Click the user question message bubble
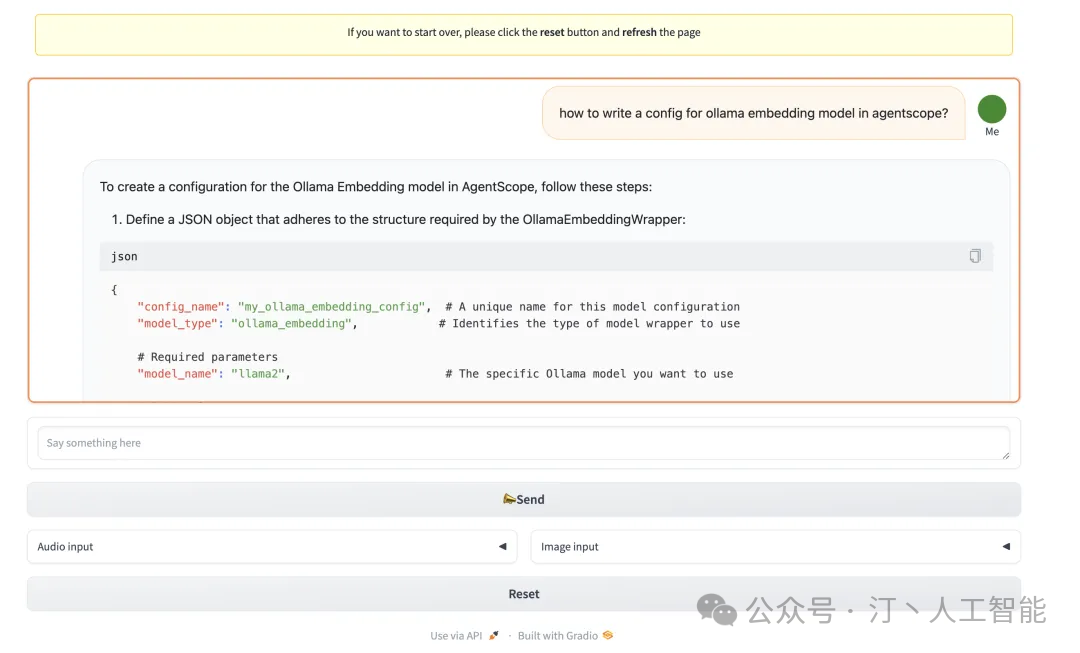This screenshot has height=653, width=1080. [x=753, y=113]
